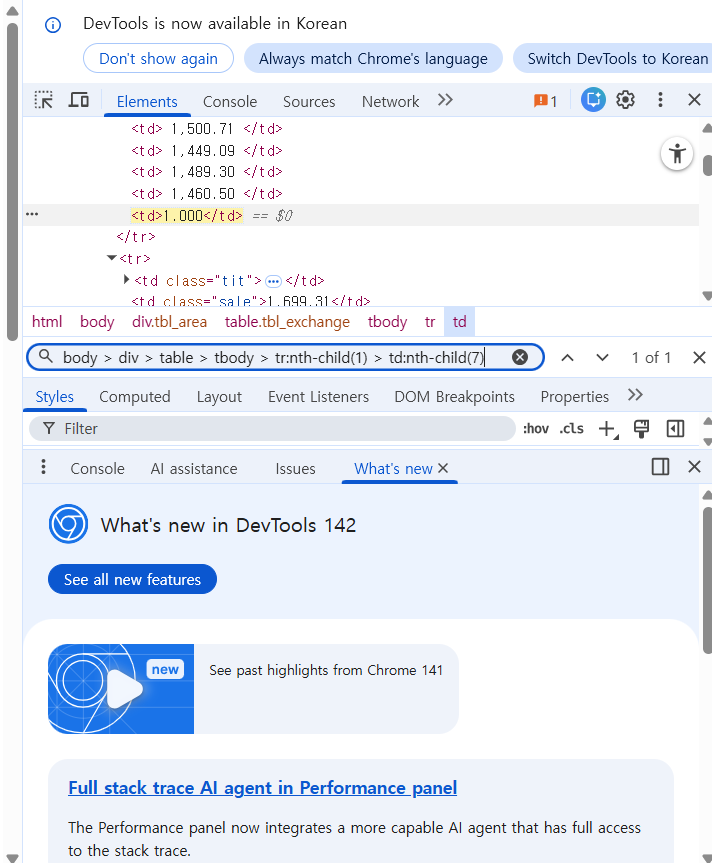Viewport: 712px width, 863px height.
Task: Open Full stack trace AI agent link
Action: point(262,788)
